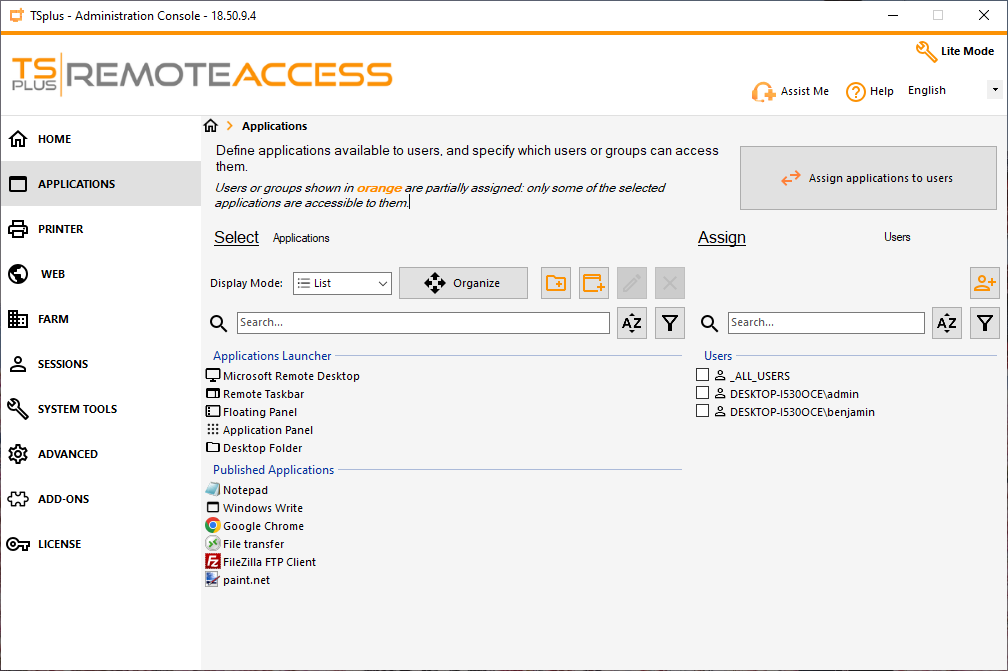The height and width of the screenshot is (671, 1008).
Task: Open the Display Mode dropdown
Action: coord(342,283)
